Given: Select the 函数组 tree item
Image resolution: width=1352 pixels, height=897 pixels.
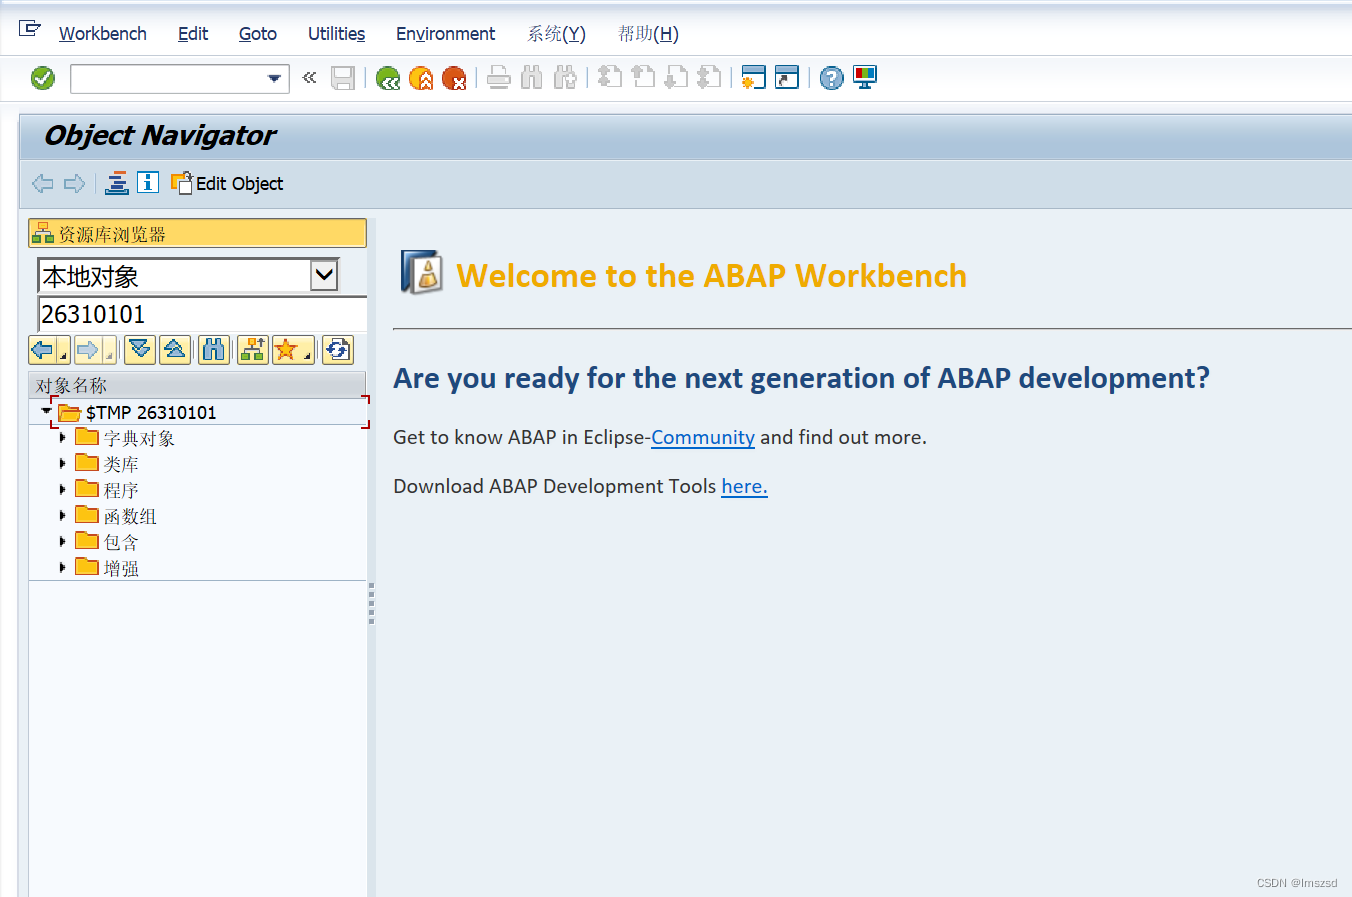Looking at the screenshot, I should 130,516.
